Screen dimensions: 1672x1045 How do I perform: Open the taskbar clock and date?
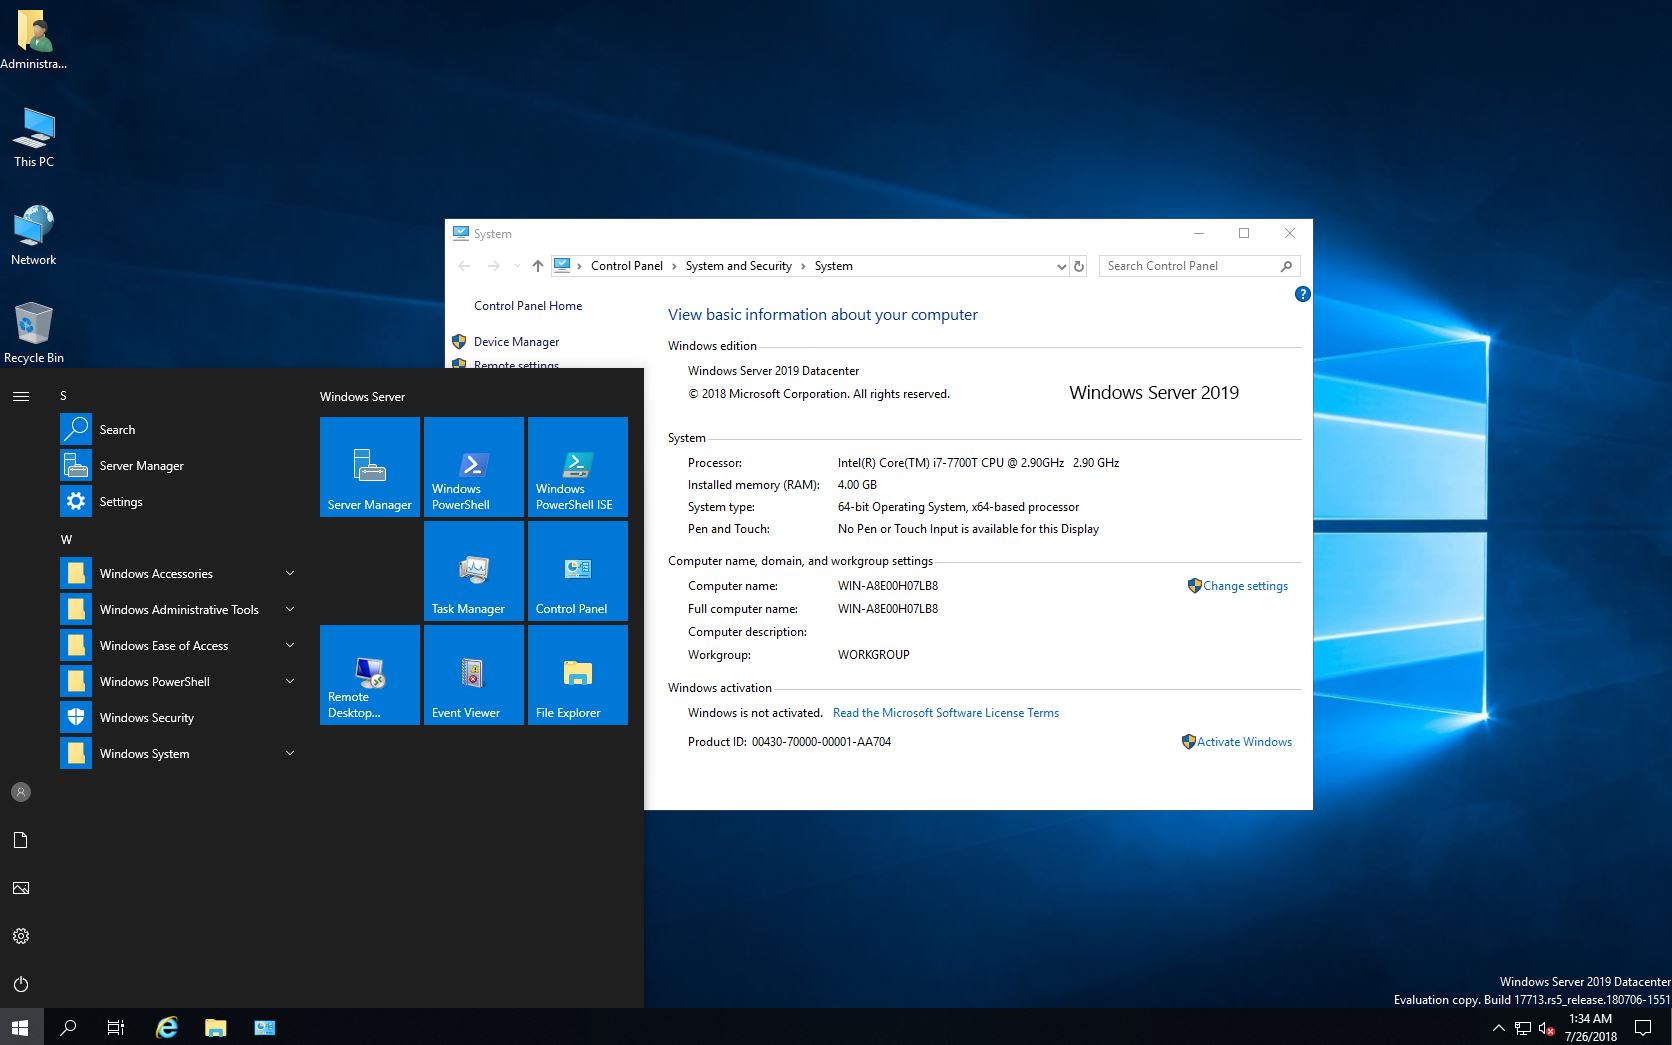(x=1591, y=1027)
